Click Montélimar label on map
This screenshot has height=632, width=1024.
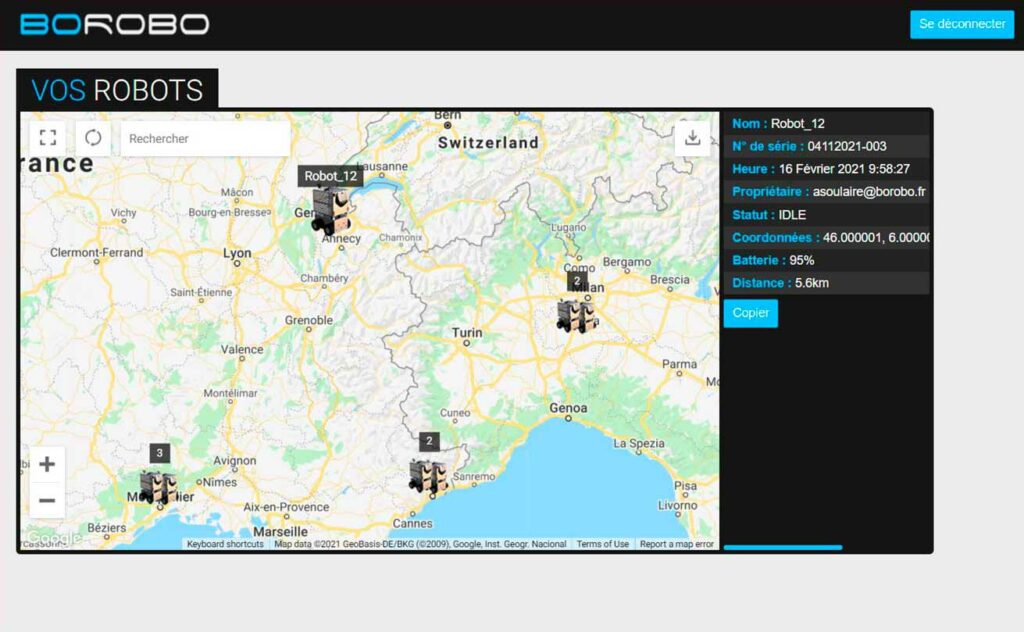coord(231,393)
